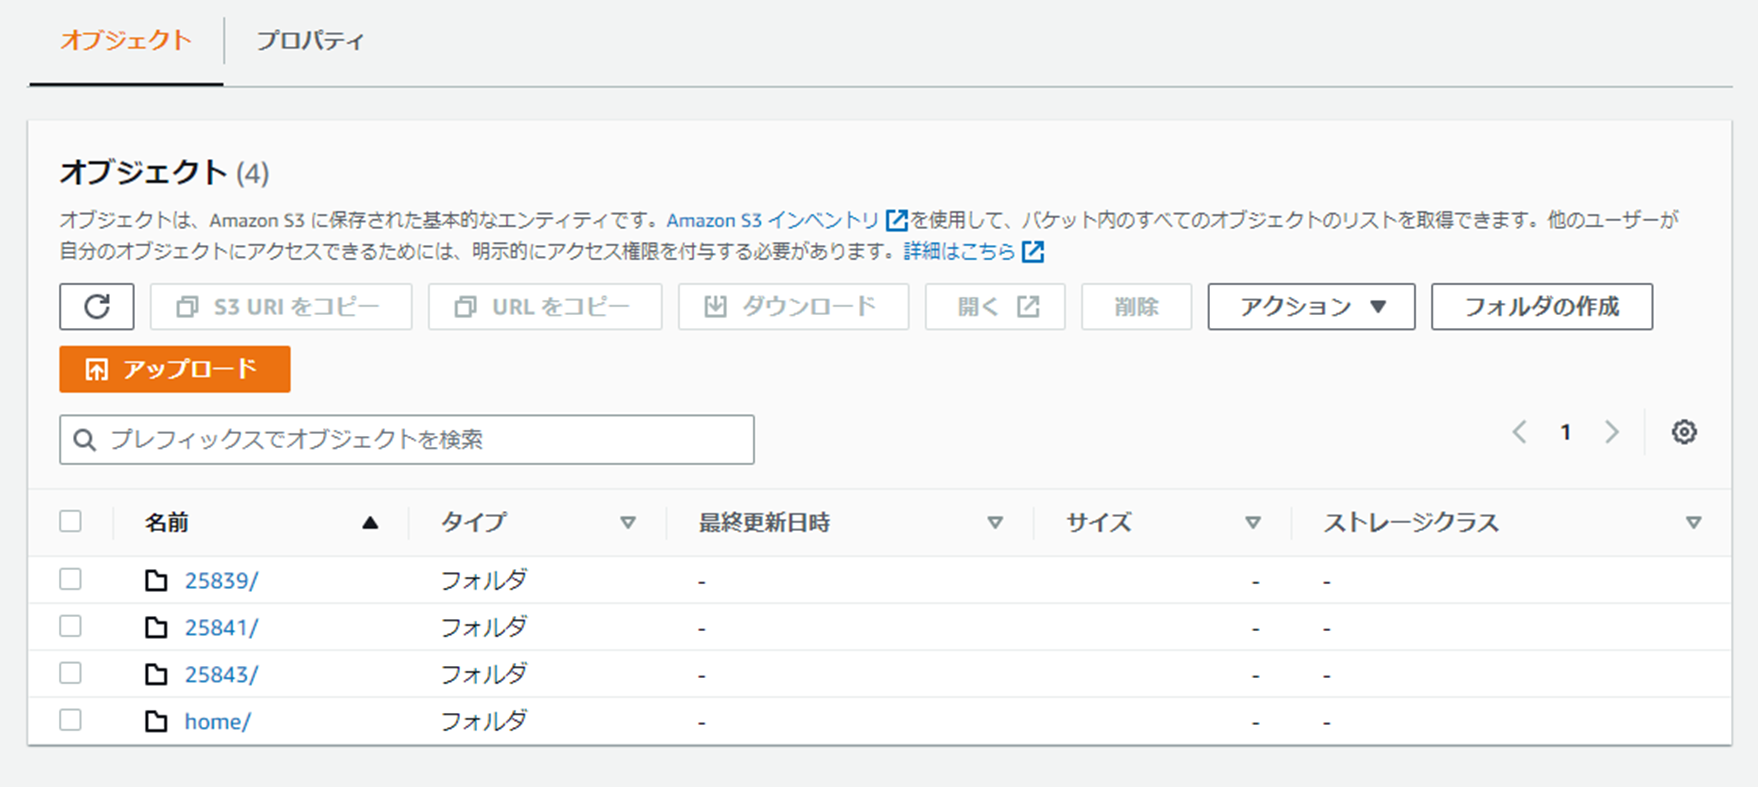This screenshot has width=1758, height=787.
Task: Click external link icon after Amazon S3 インベントリ
Action: point(897,220)
